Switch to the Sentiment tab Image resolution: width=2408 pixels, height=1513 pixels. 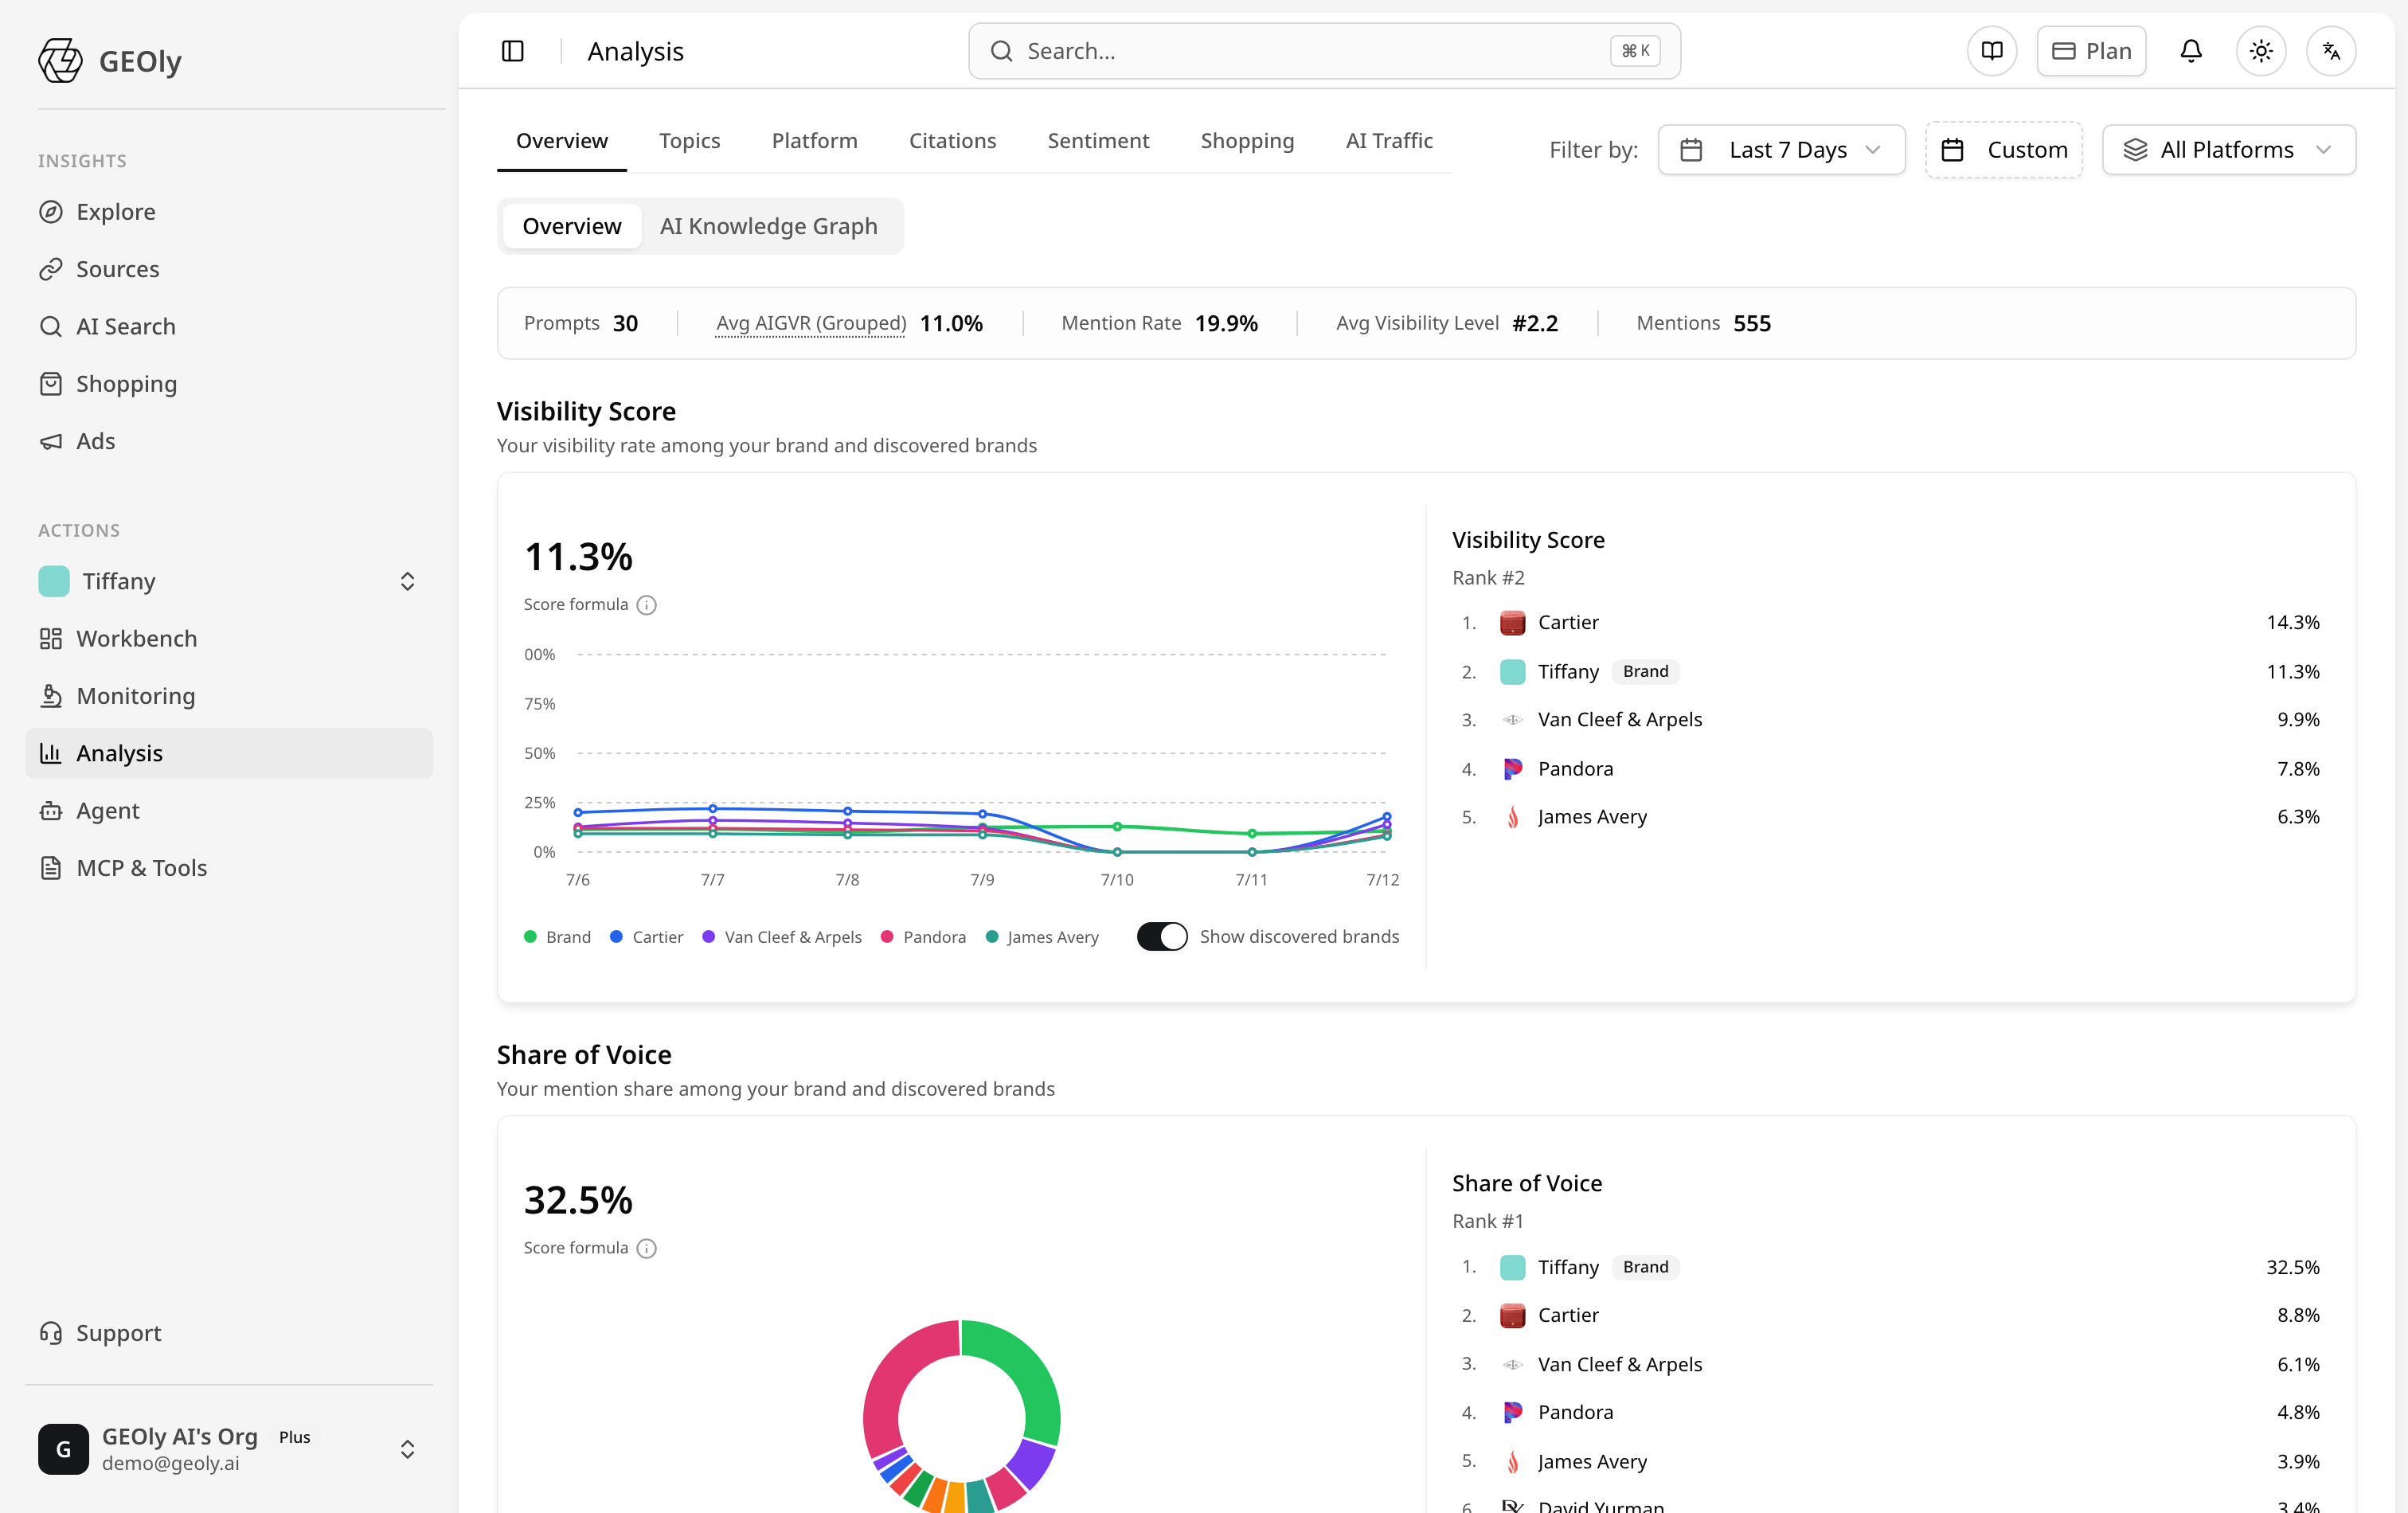(1098, 141)
